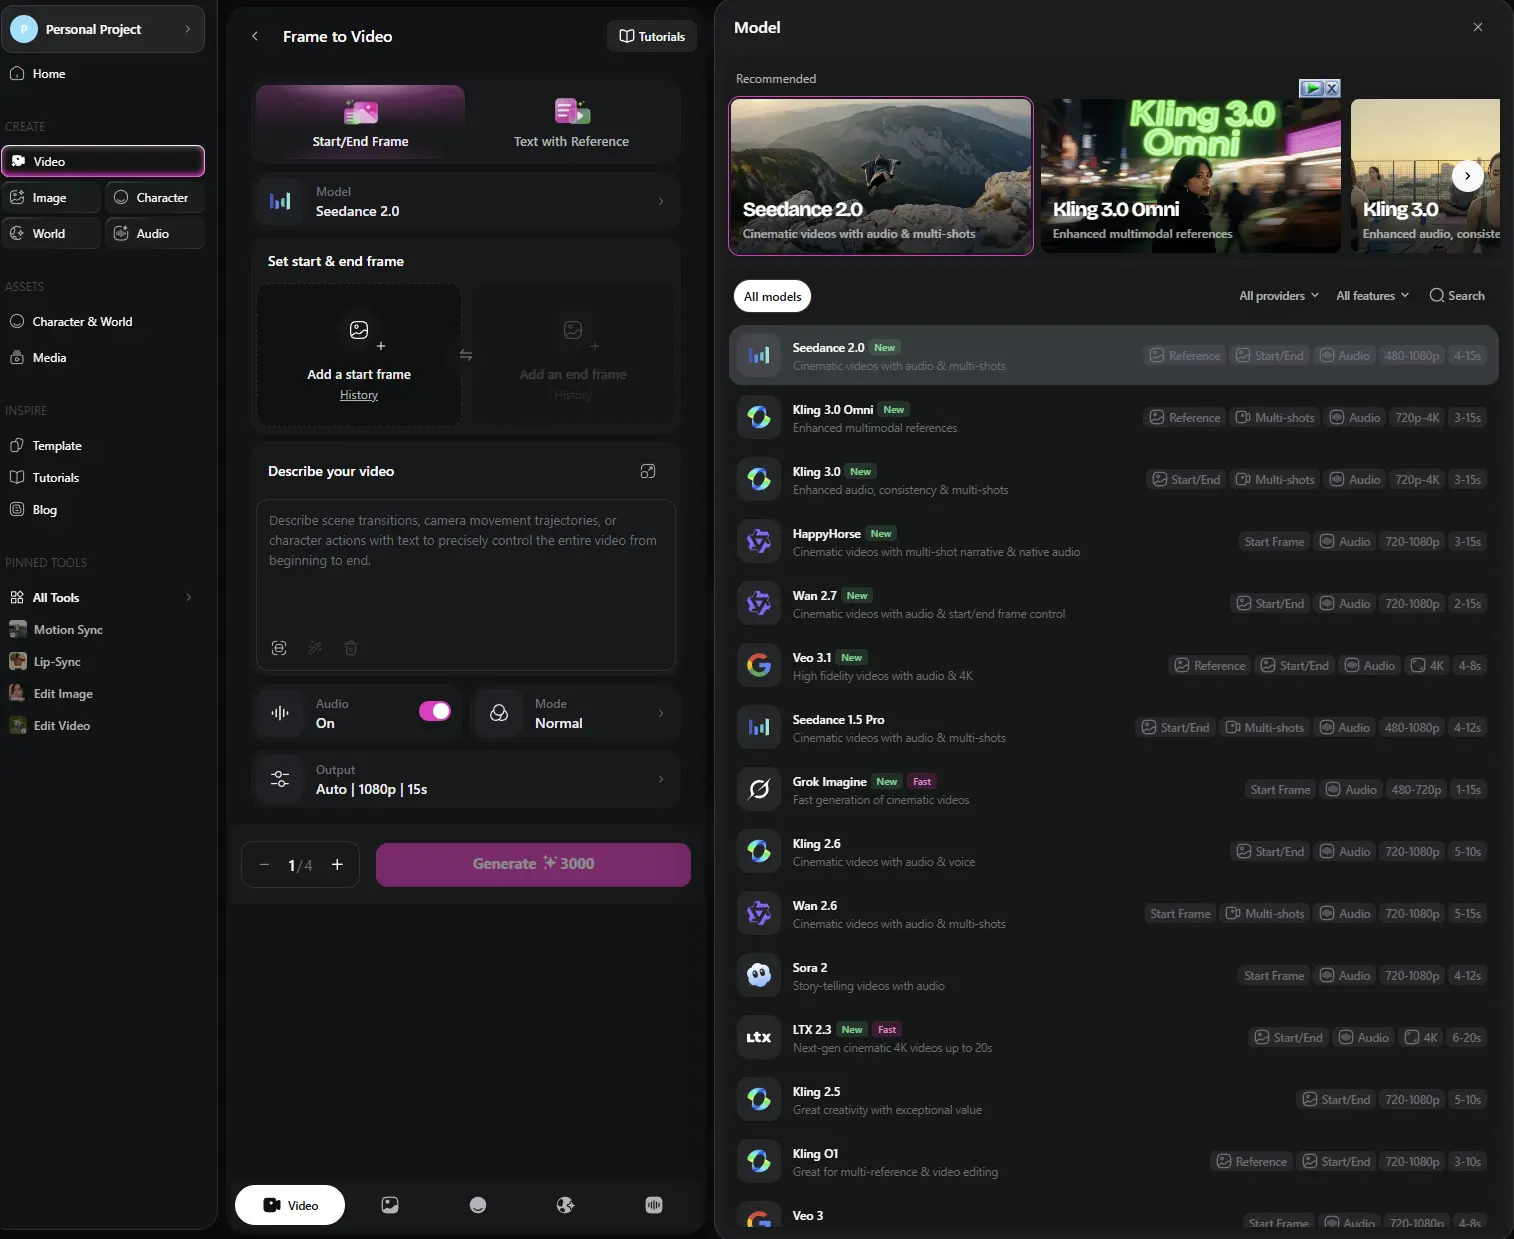Open the Character creation tool
1514x1239 pixels.
click(155, 198)
